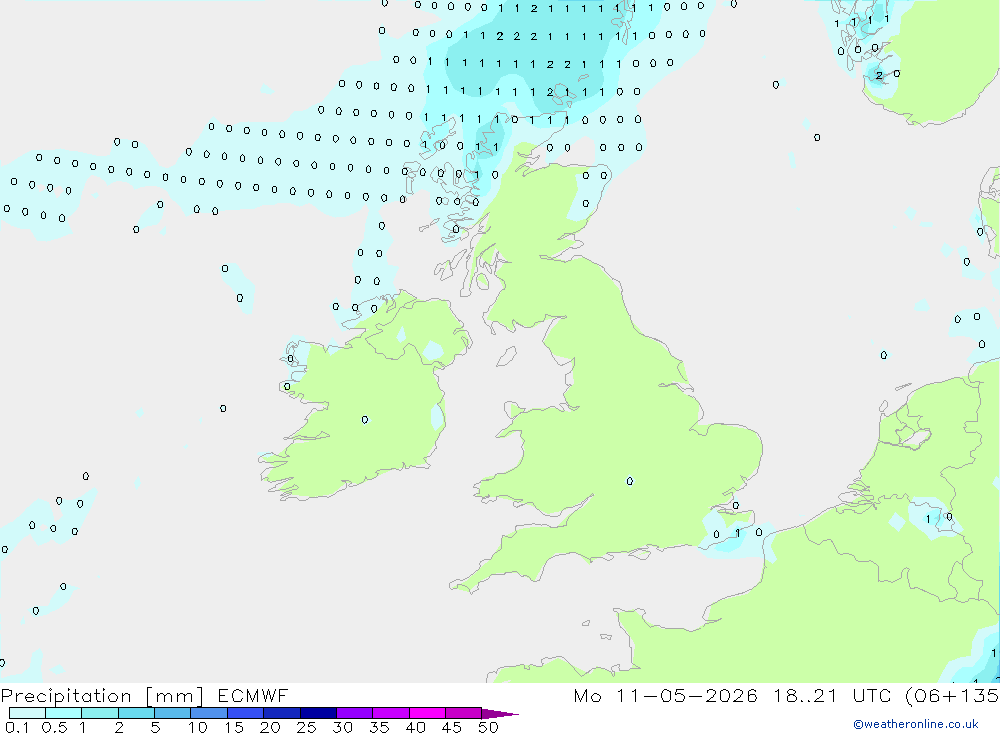
Task: Click the "(06+135" forecast run text
Action: point(952,695)
